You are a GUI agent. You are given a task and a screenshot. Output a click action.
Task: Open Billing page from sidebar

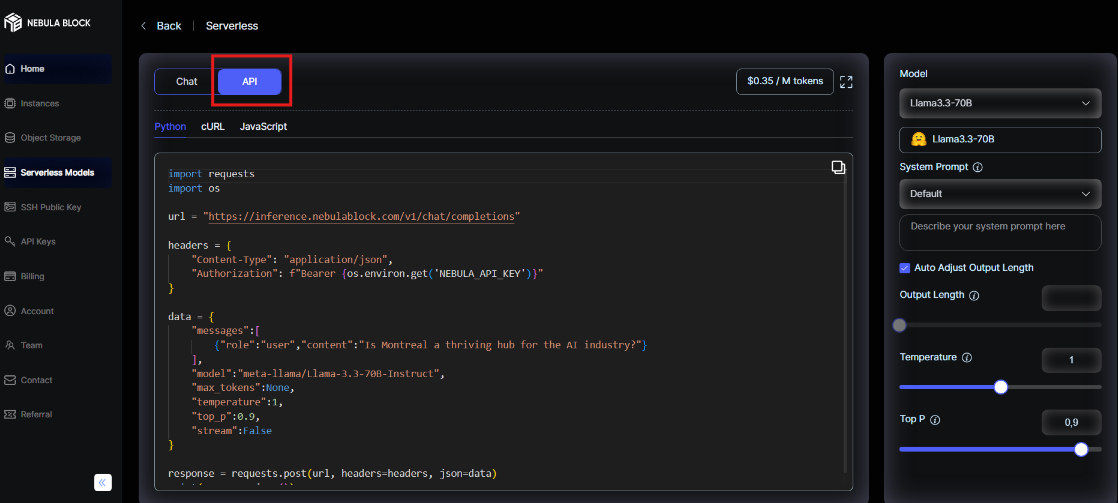point(32,276)
